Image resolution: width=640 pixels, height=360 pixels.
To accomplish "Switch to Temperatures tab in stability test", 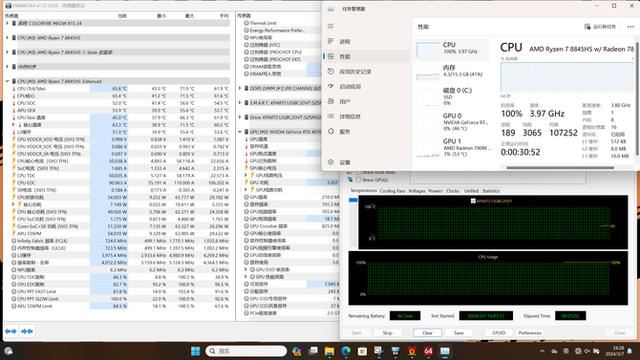I will click(363, 191).
